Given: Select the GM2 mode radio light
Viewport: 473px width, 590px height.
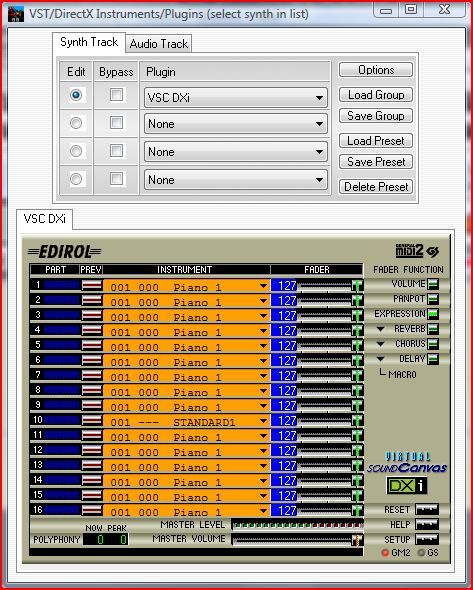Looking at the screenshot, I should [x=385, y=553].
